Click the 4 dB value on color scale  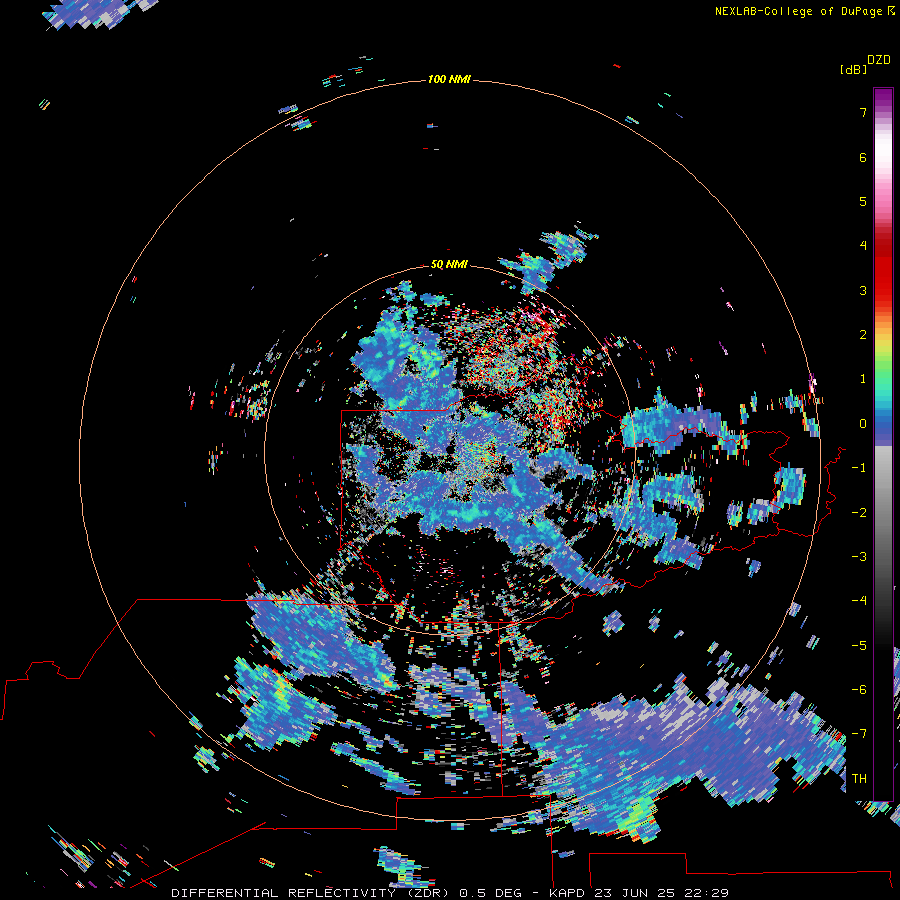(x=863, y=246)
